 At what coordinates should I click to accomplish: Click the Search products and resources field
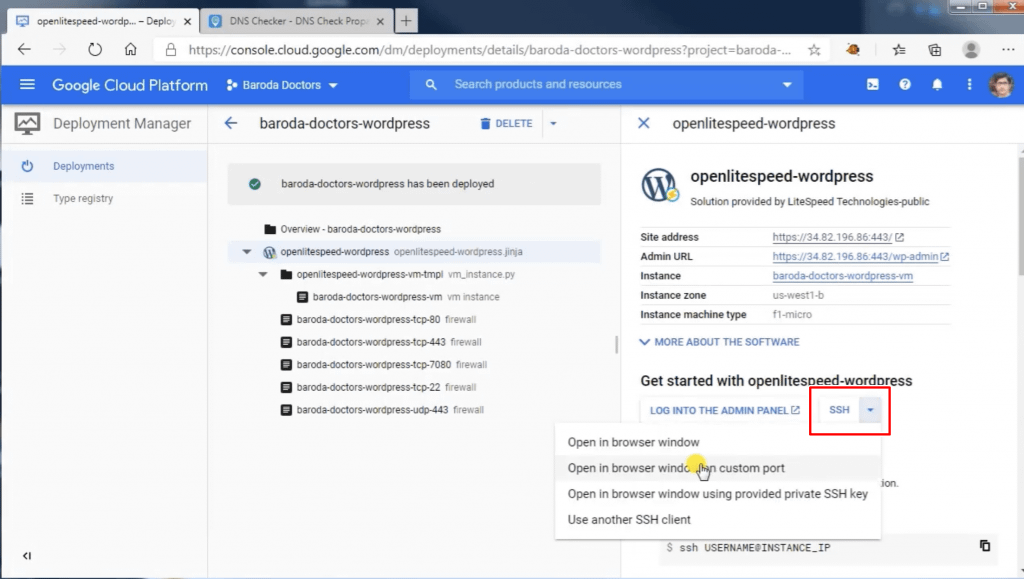[x=607, y=85]
